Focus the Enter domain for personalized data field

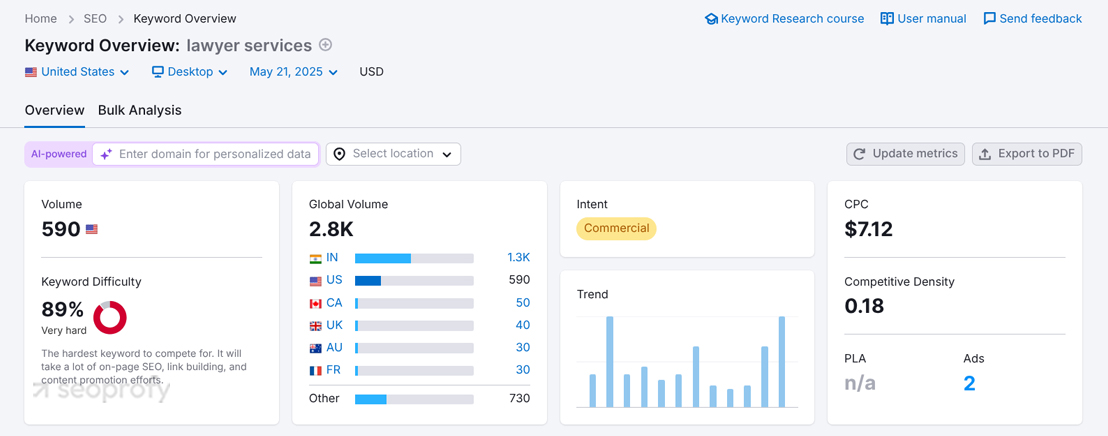206,154
